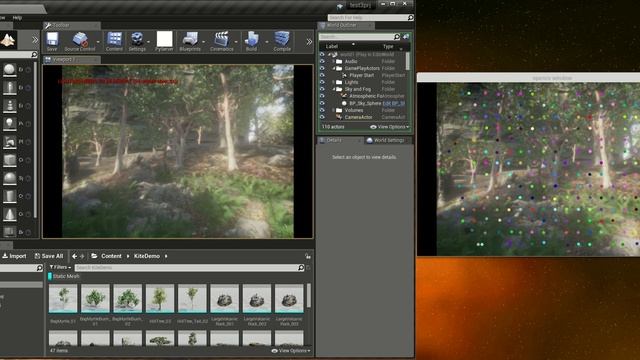Viewport: 640px width, 360px height.
Task: Open the Build options dropdown arrow
Action: tap(267, 42)
